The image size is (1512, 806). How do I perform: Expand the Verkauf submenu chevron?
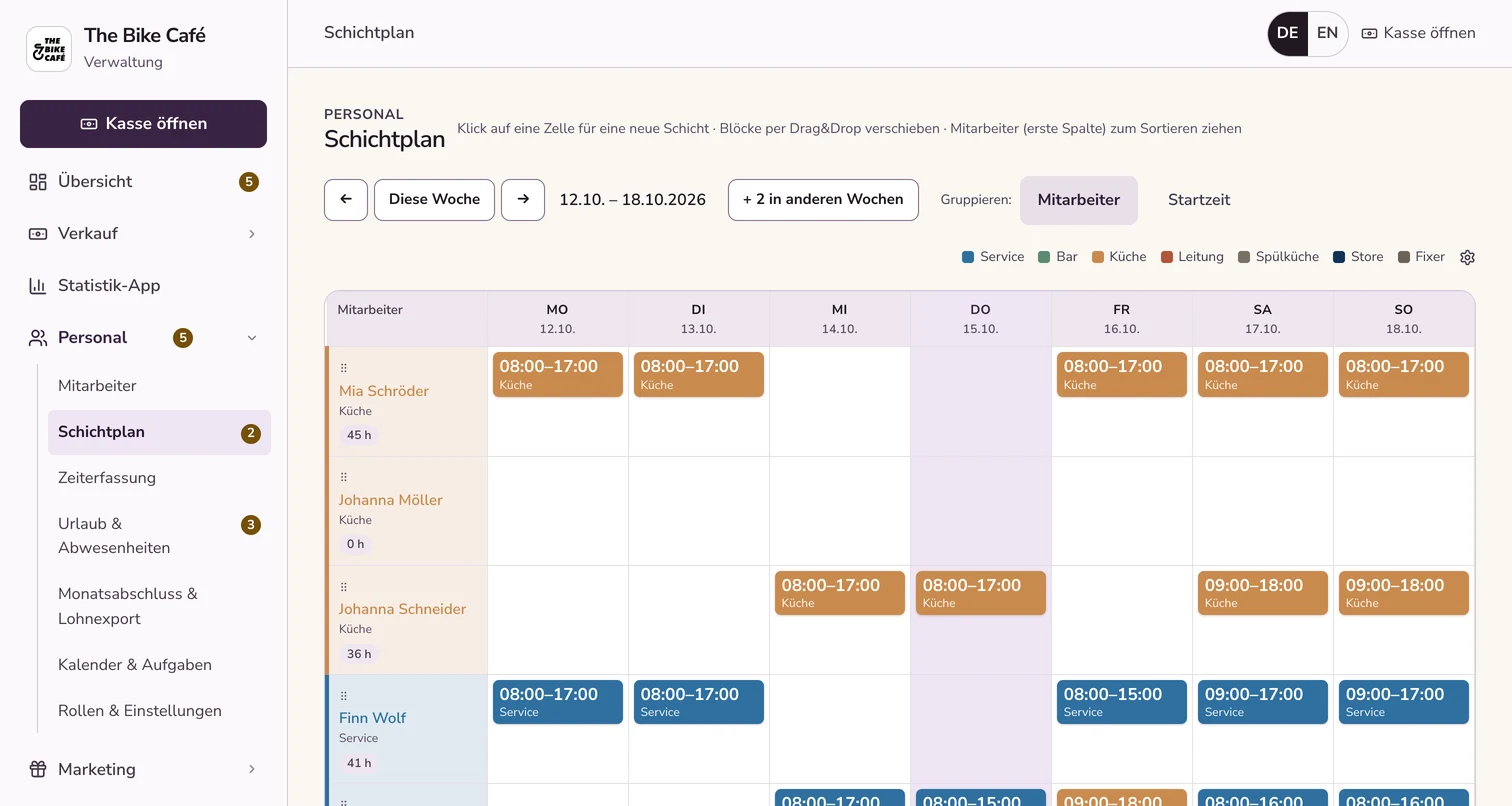252,234
